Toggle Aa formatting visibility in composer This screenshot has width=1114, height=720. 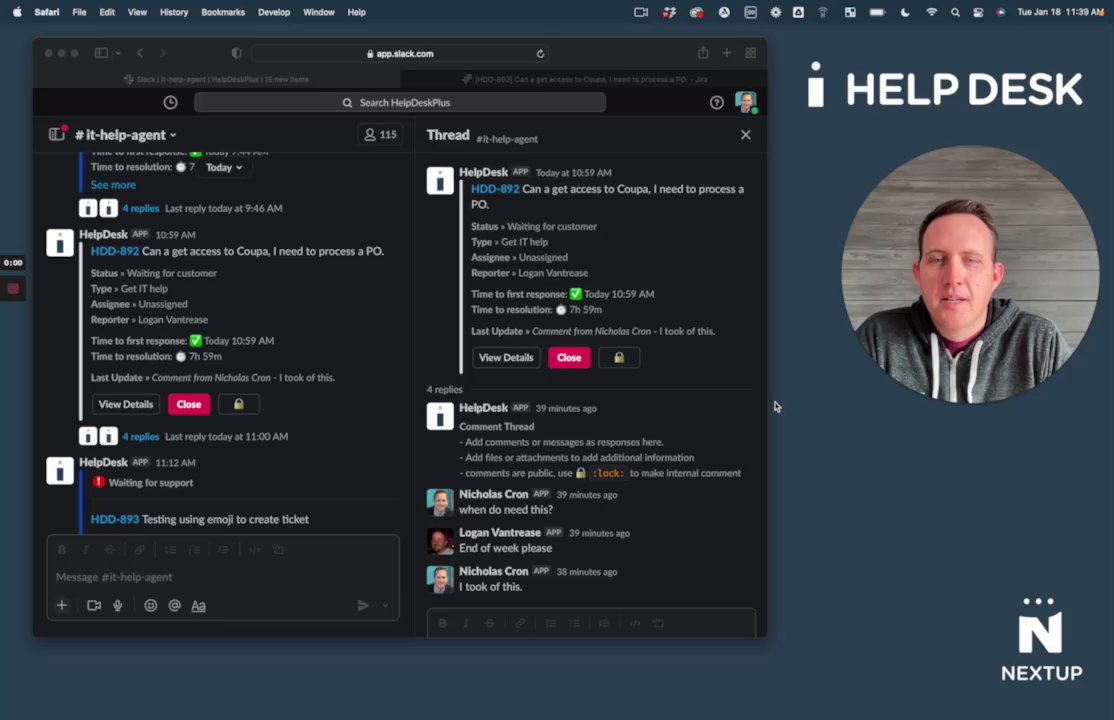click(198, 606)
